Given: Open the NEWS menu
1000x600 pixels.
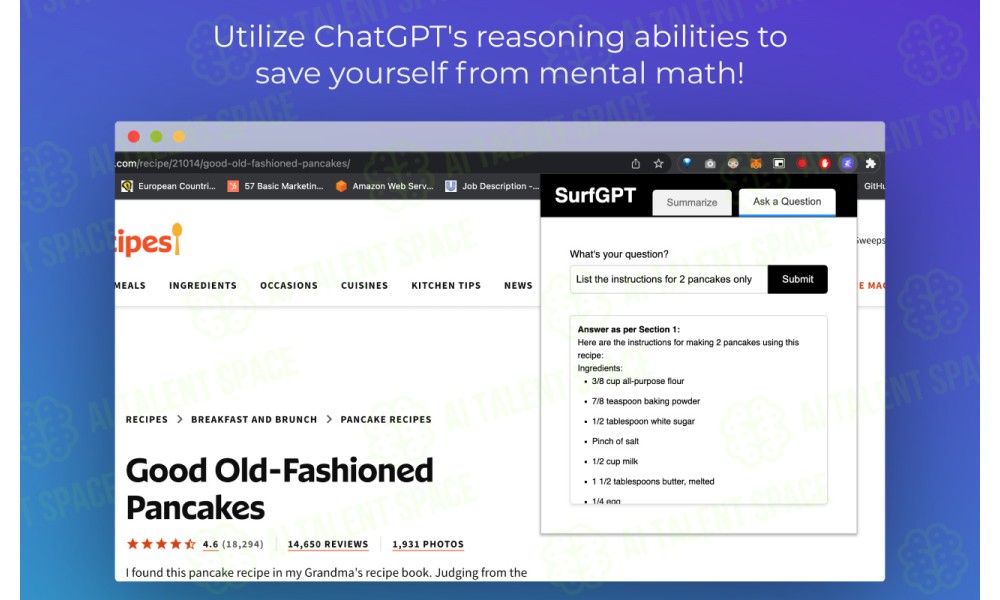Looking at the screenshot, I should click(518, 286).
